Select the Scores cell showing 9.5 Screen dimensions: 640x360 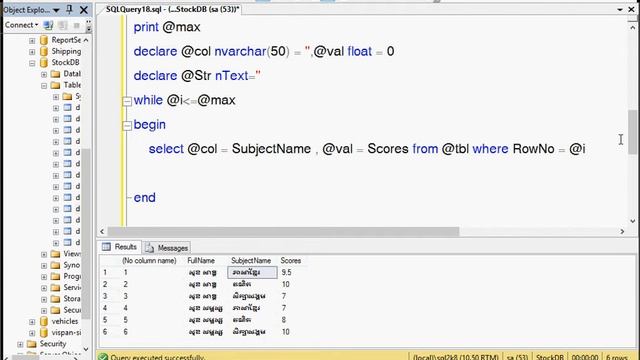point(287,272)
